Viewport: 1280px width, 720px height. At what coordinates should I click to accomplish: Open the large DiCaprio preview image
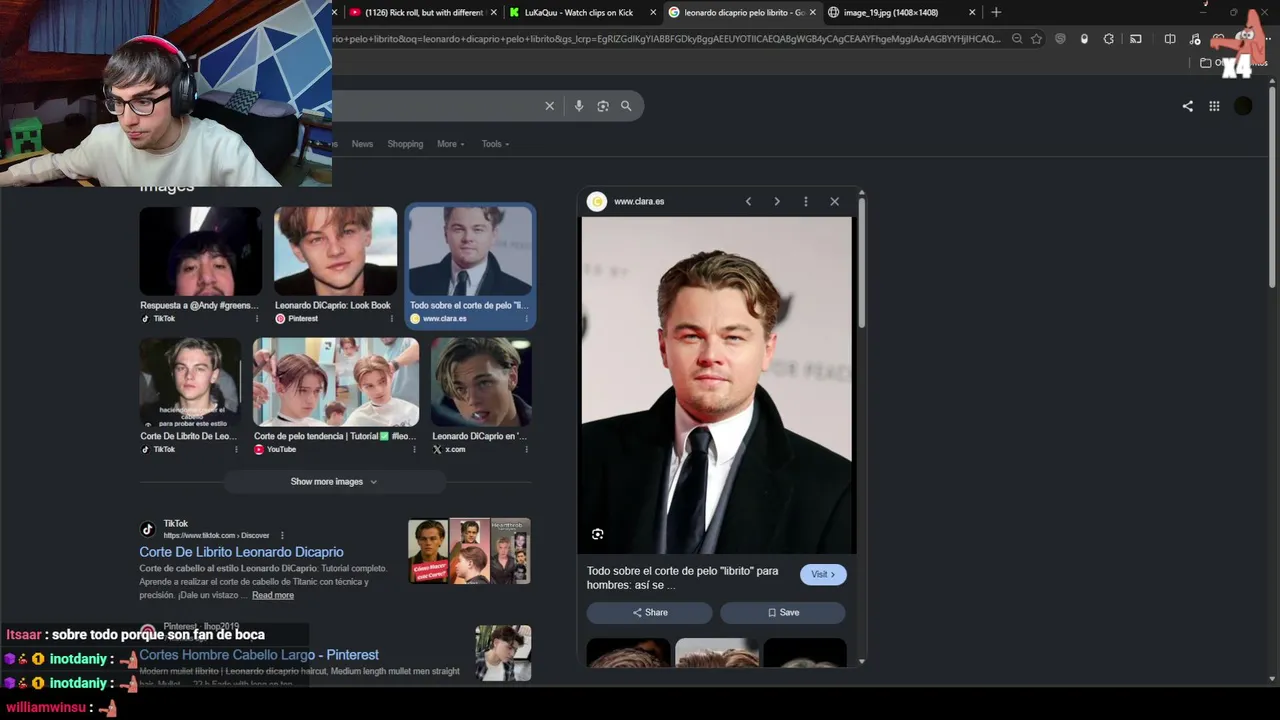[x=717, y=385]
